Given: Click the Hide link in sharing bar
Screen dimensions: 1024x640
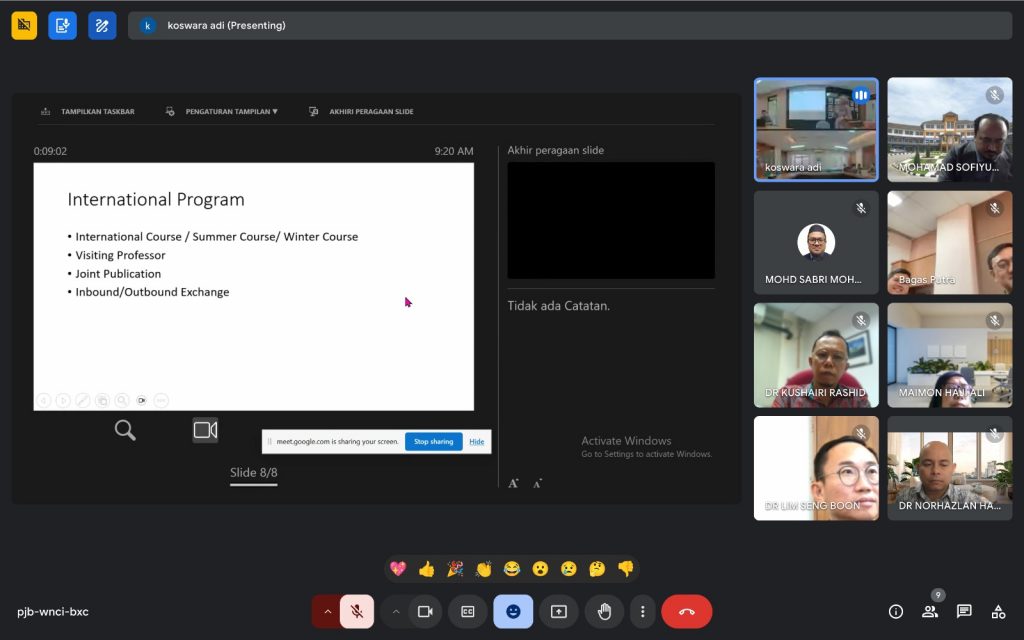Looking at the screenshot, I should [x=477, y=441].
